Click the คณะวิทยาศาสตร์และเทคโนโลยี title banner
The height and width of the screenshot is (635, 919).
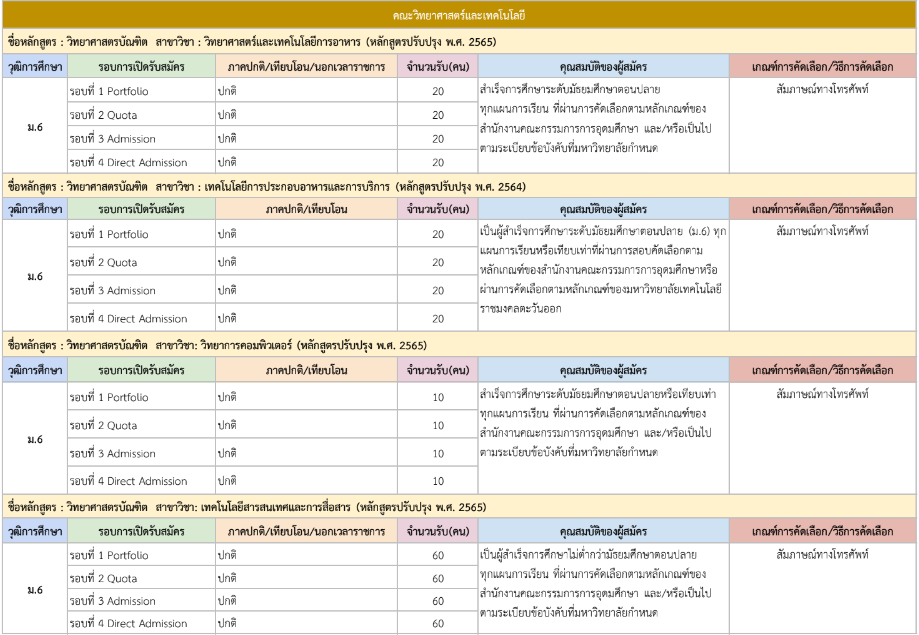pos(459,16)
